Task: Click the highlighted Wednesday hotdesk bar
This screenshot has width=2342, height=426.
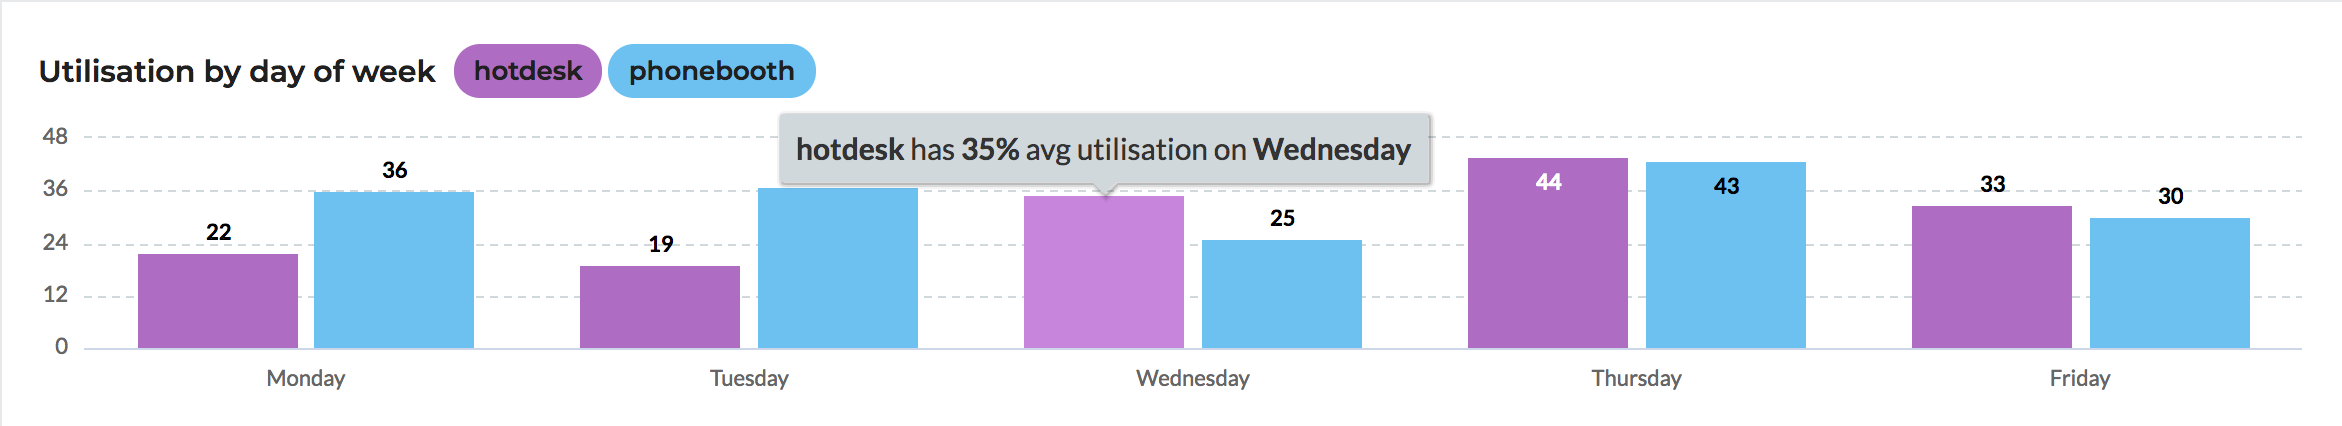Action: [1104, 272]
